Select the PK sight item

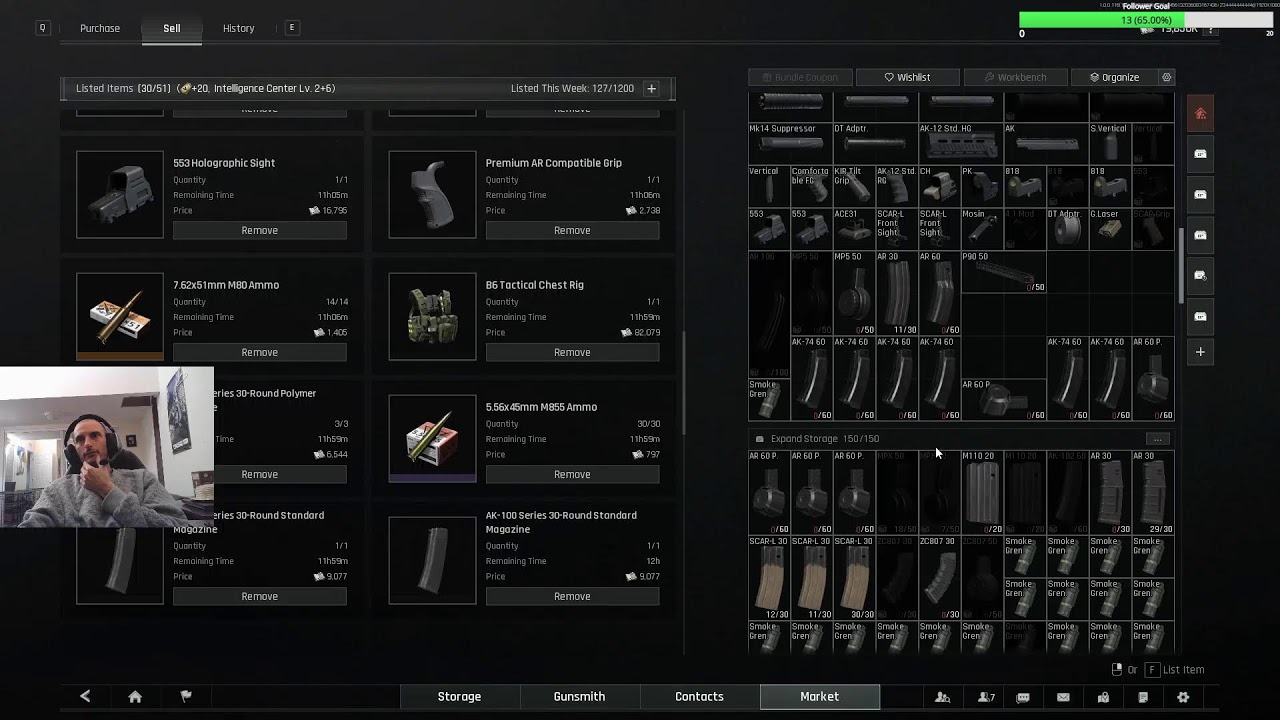click(981, 186)
